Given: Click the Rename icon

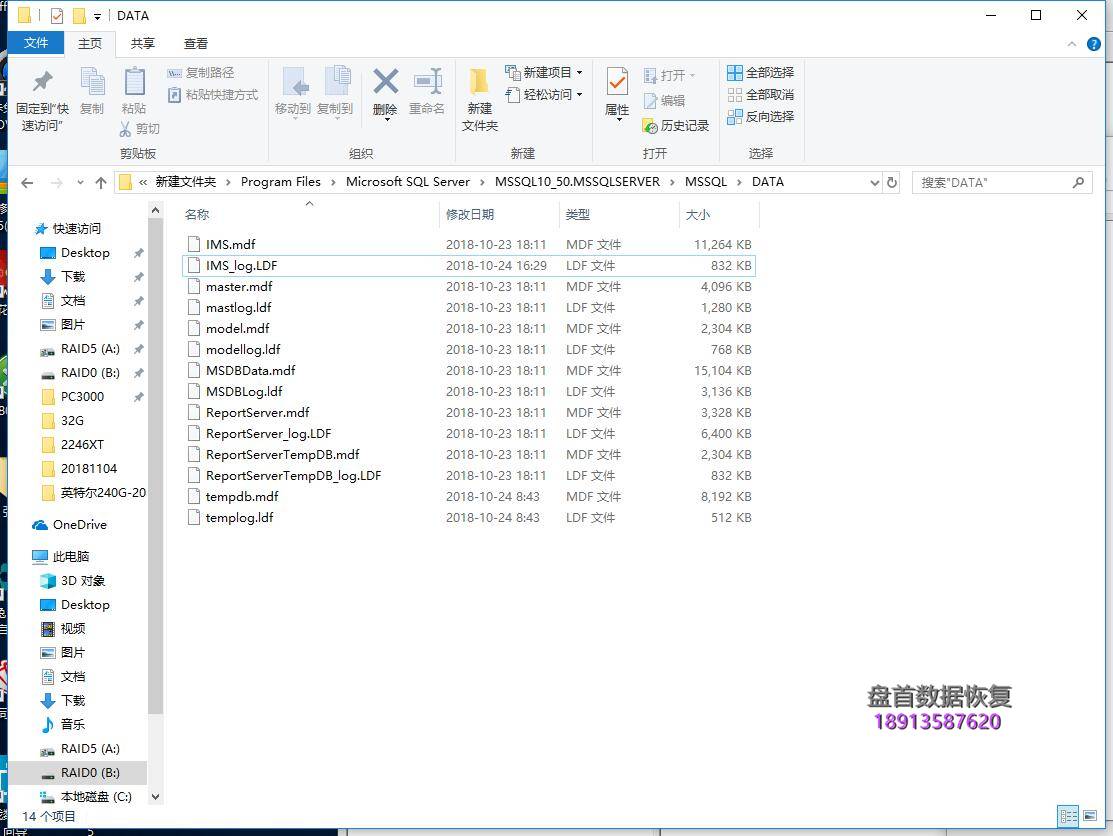Looking at the screenshot, I should 427,82.
